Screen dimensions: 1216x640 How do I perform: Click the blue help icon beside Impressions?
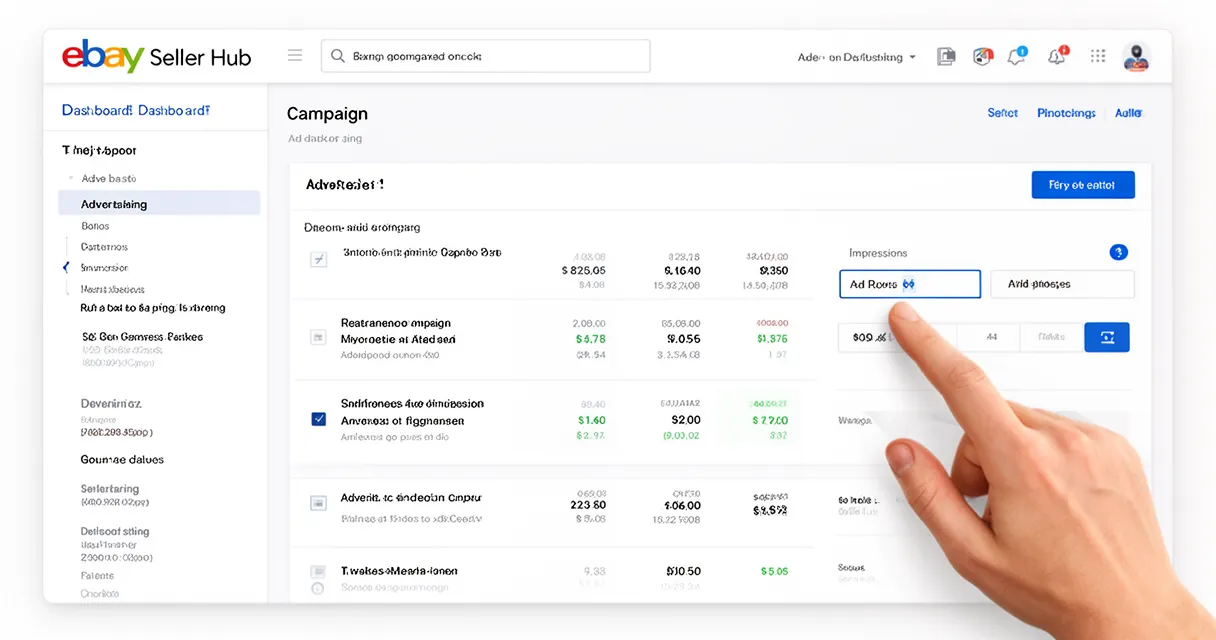[1118, 252]
